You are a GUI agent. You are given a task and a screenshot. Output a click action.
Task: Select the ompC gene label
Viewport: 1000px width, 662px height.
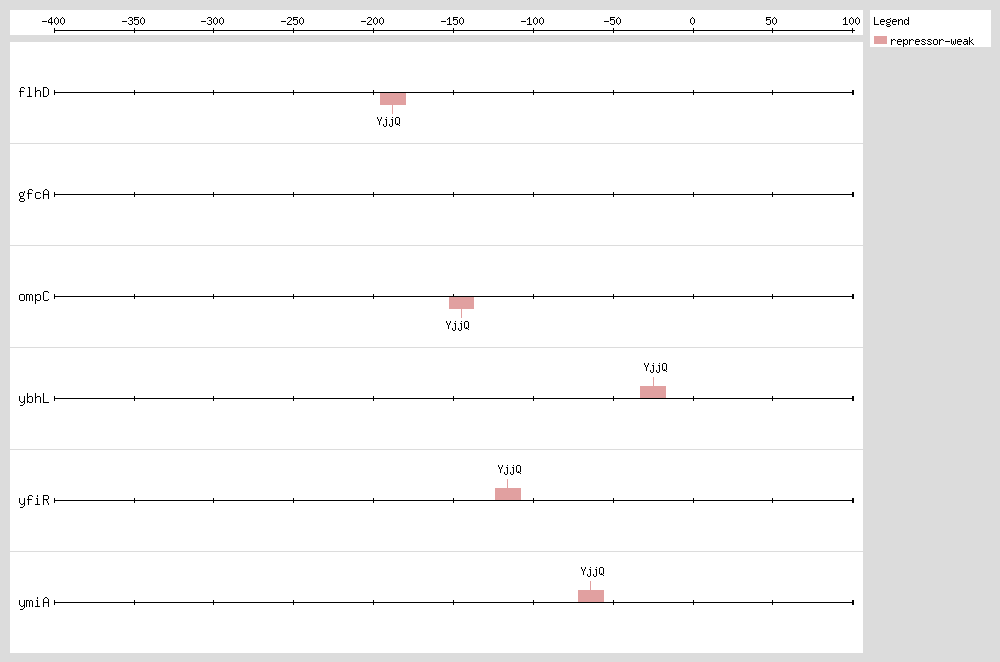point(34,297)
